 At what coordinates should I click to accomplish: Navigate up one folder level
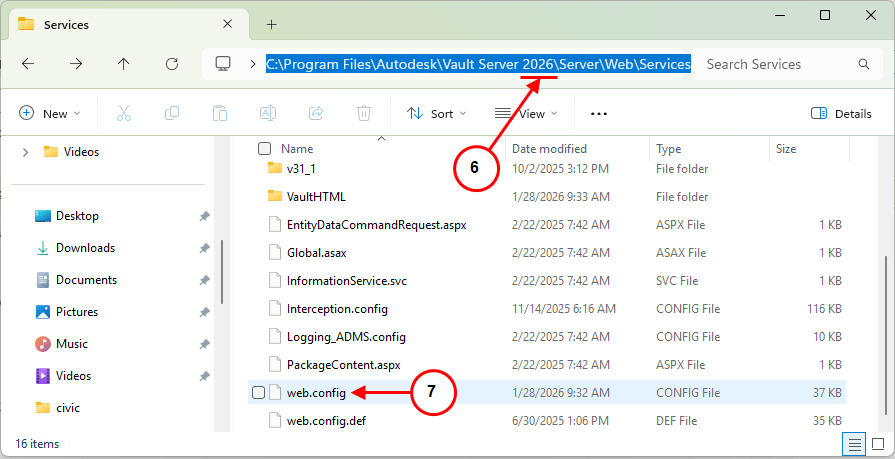123,64
